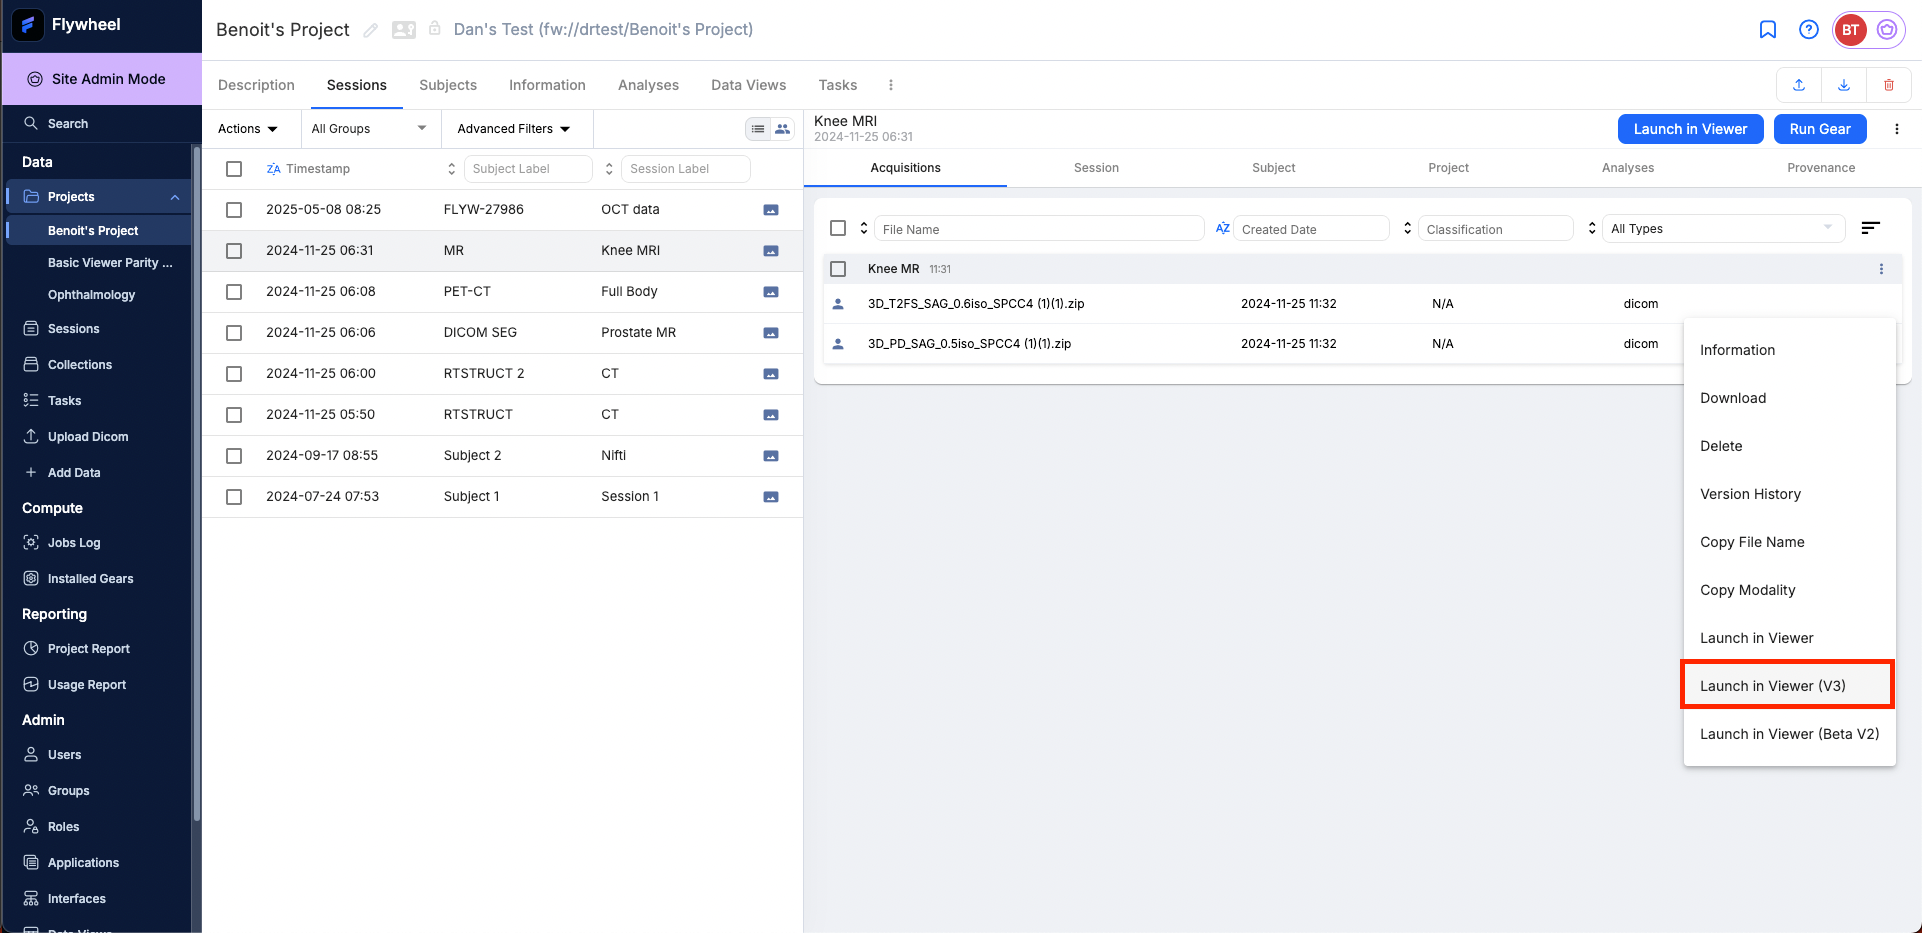Click the blue Launch in Viewer button
The height and width of the screenshot is (933, 1922).
pos(1690,129)
